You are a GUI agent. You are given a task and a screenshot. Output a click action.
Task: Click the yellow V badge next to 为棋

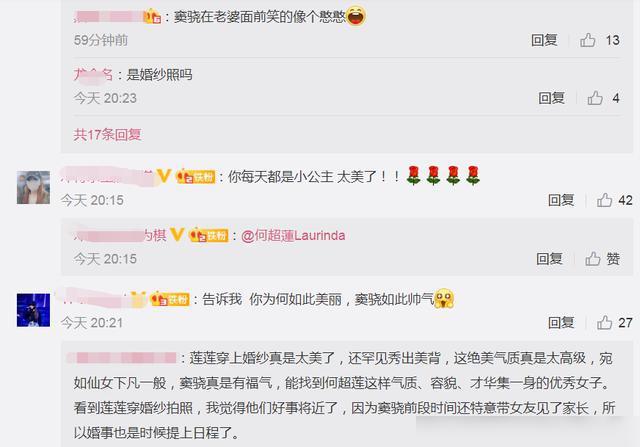pyautogui.click(x=177, y=235)
